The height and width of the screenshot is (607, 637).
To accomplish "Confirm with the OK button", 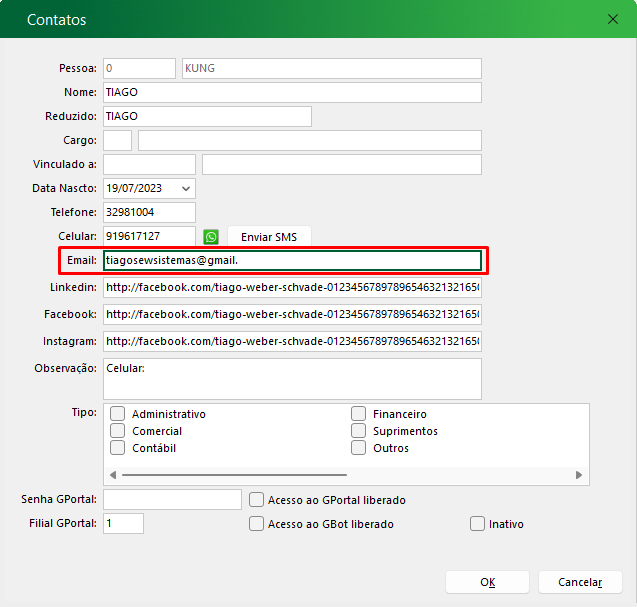I will point(487,582).
